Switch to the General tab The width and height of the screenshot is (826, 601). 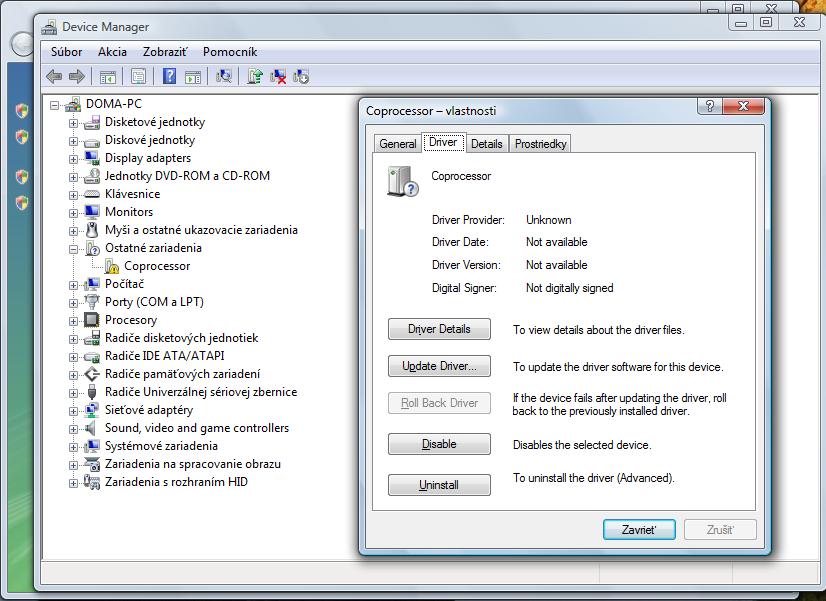398,144
